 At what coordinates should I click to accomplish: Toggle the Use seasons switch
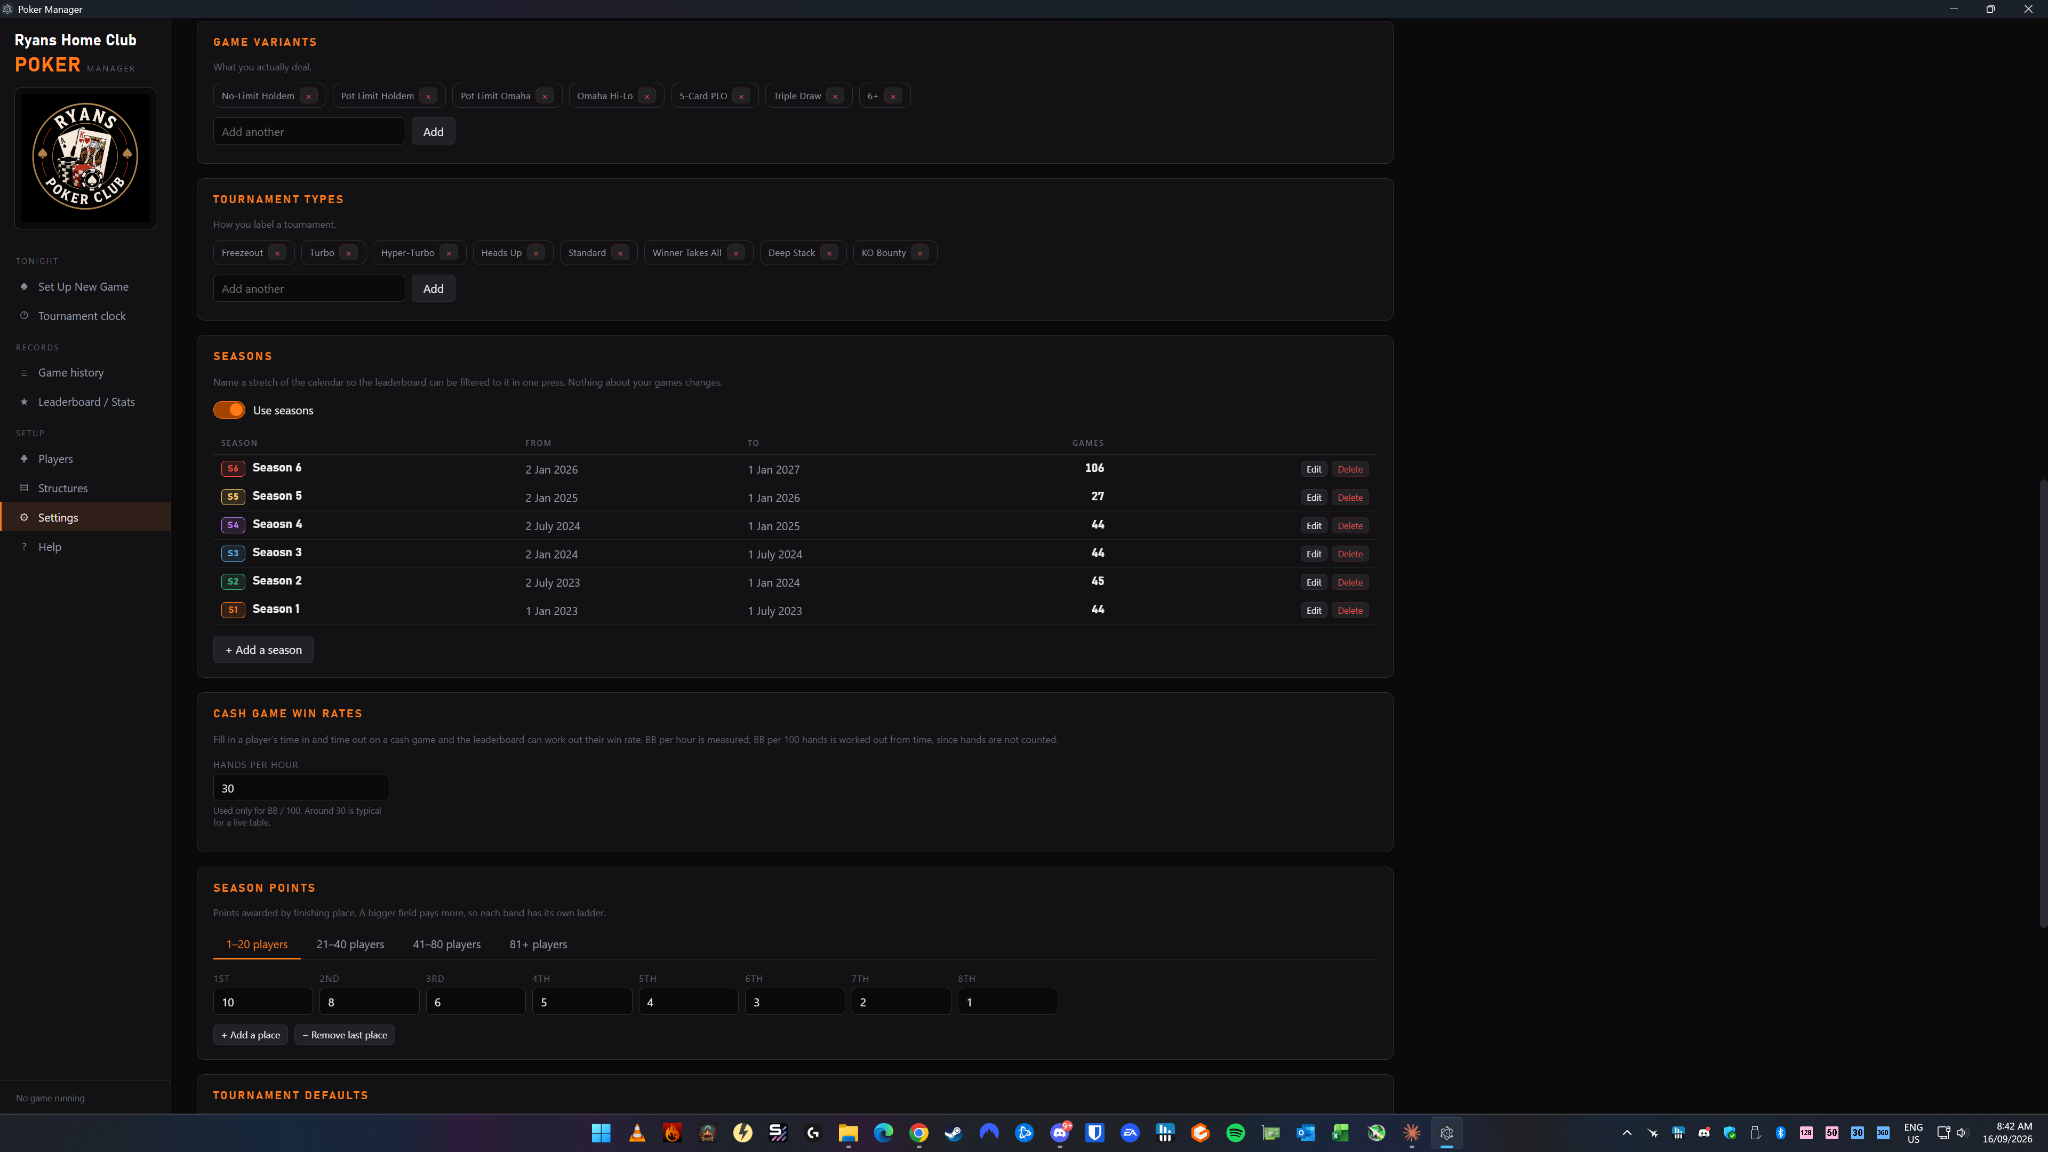point(229,410)
